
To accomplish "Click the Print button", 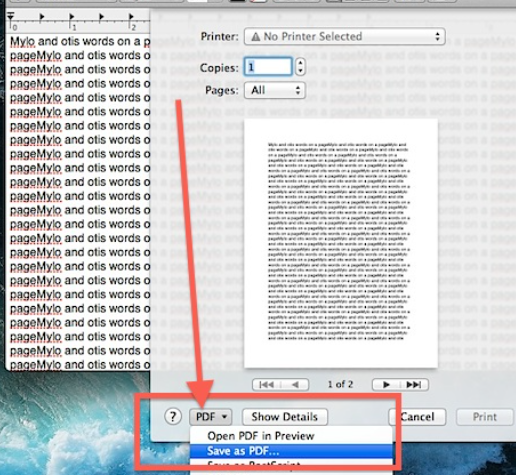I will pos(485,417).
